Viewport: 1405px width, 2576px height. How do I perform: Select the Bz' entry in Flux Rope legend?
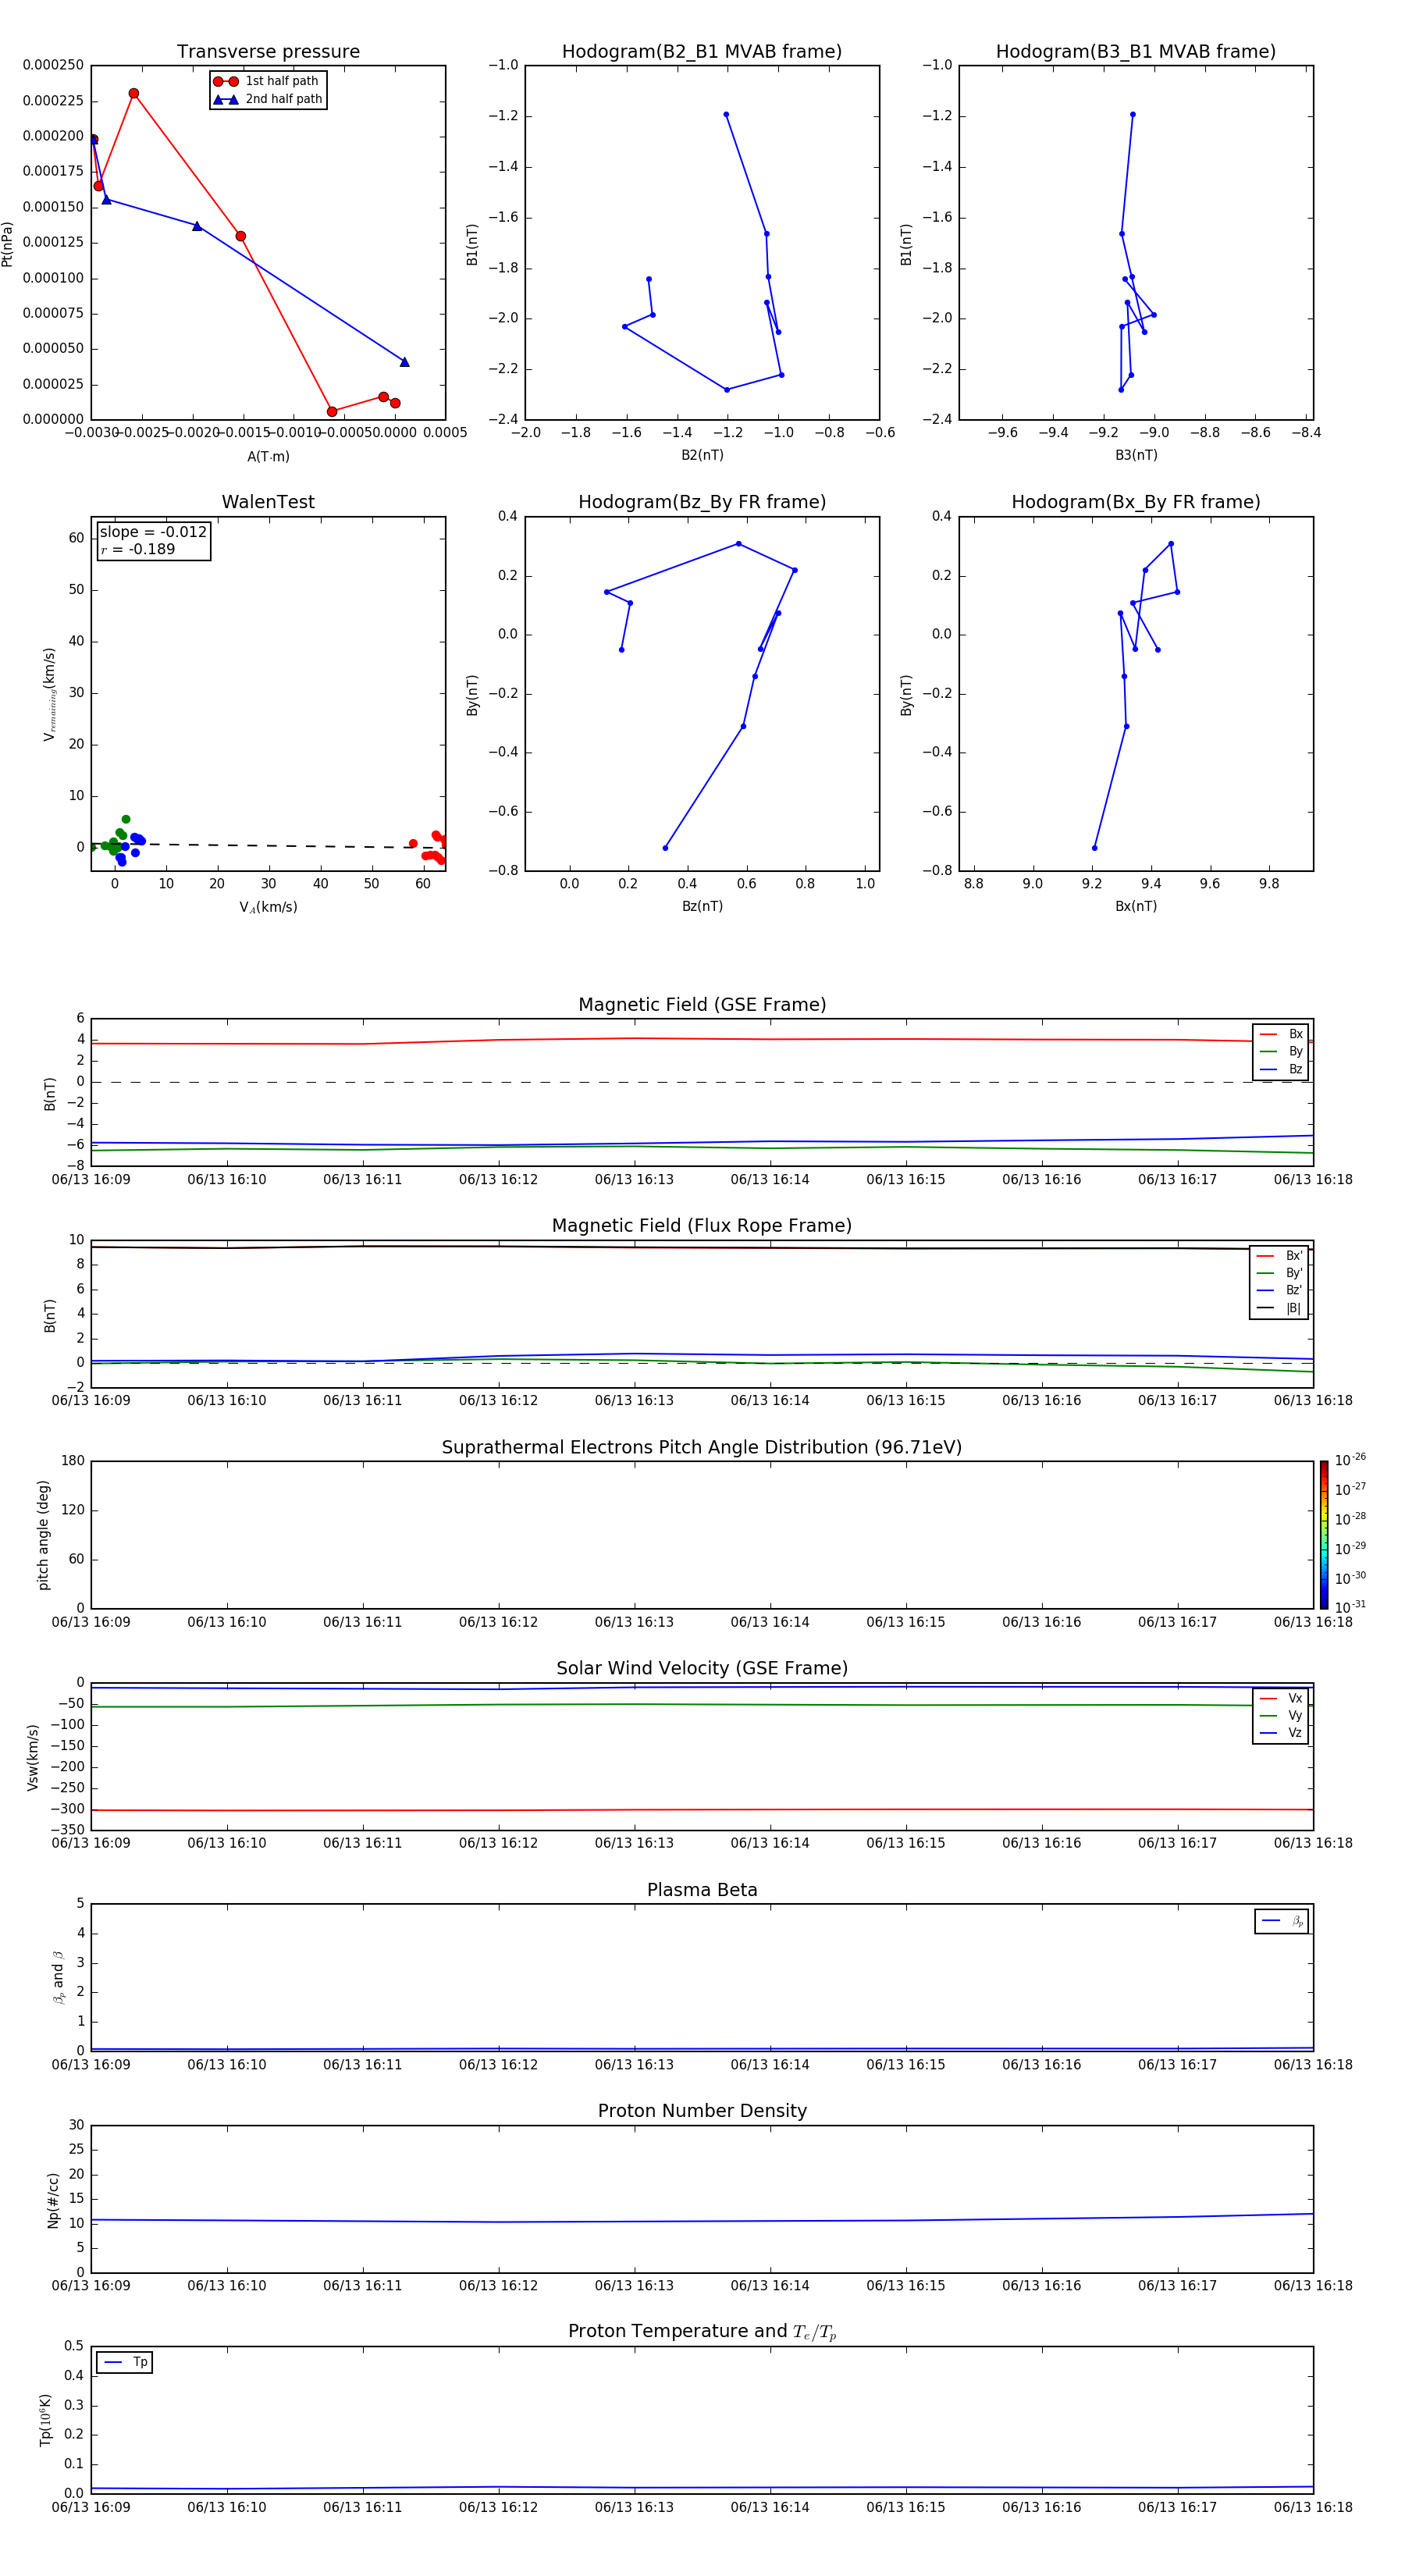coord(1279,1290)
